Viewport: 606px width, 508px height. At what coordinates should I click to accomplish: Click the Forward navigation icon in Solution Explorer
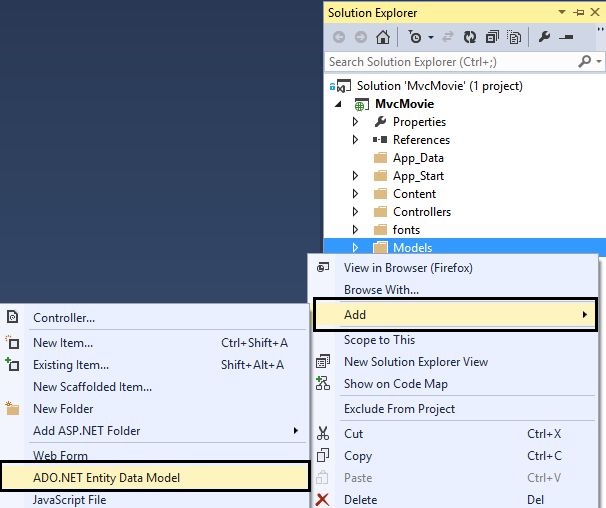tap(361, 38)
